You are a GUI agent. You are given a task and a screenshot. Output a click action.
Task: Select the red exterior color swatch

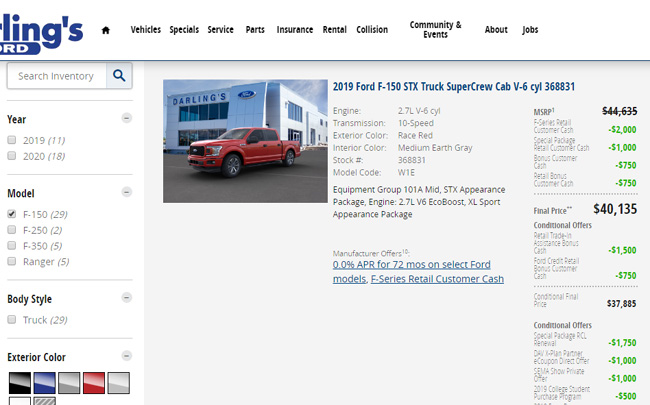pos(94,383)
